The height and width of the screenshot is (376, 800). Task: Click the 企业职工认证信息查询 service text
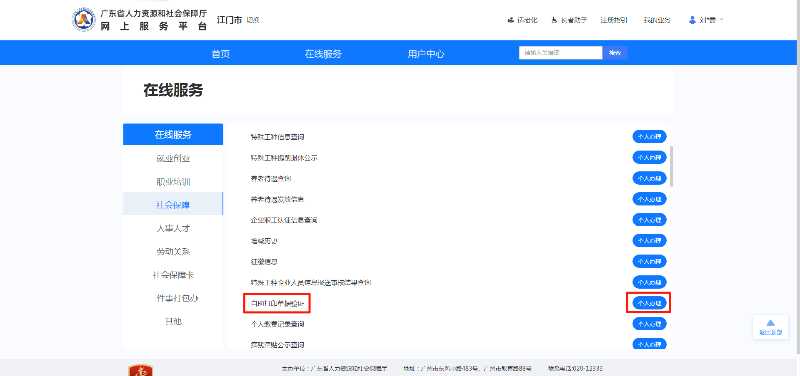click(284, 220)
